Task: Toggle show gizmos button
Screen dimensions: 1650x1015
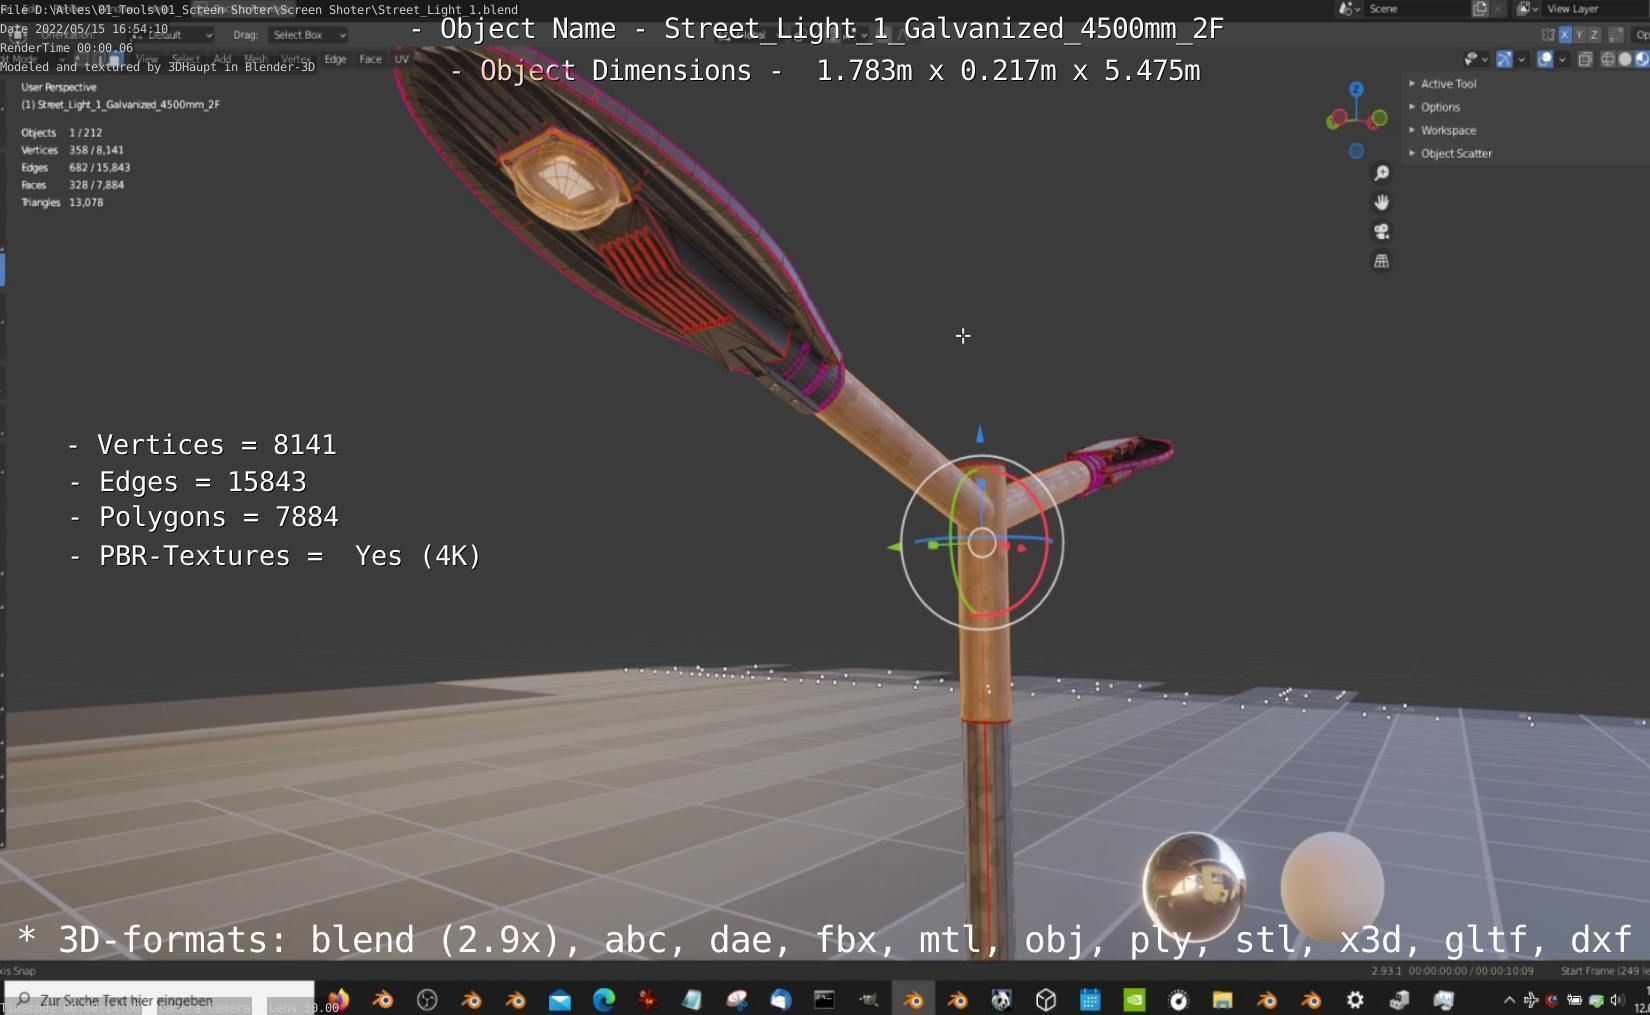Action: [x=1504, y=59]
